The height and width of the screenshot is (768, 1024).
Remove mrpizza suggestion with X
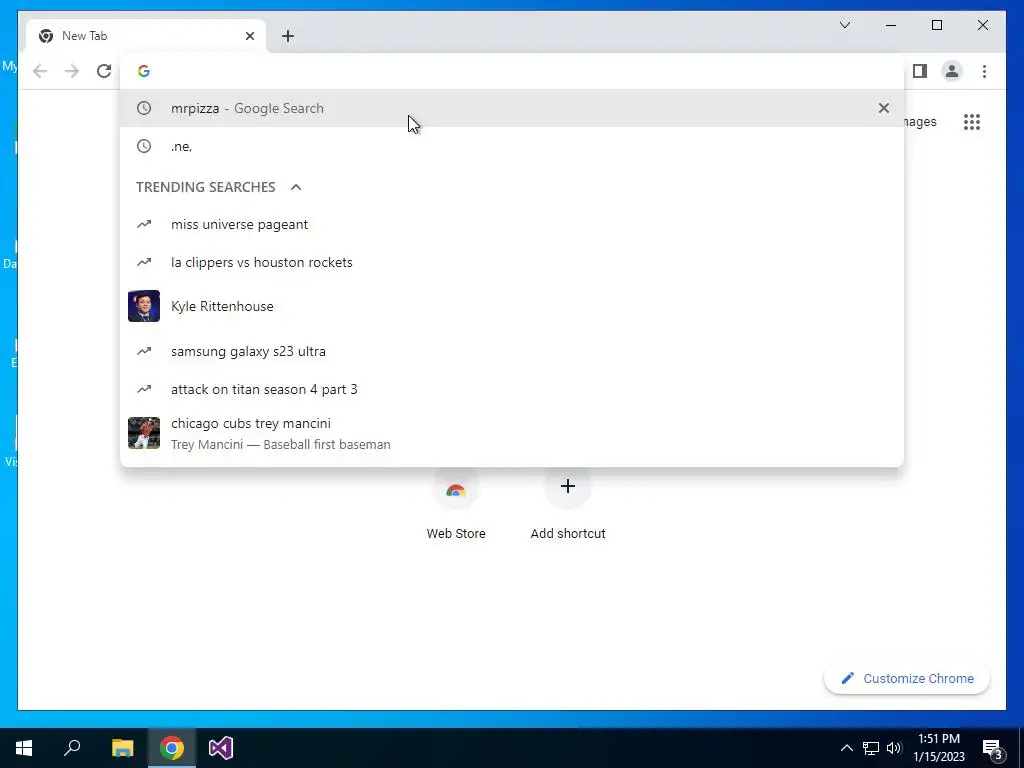pos(884,108)
